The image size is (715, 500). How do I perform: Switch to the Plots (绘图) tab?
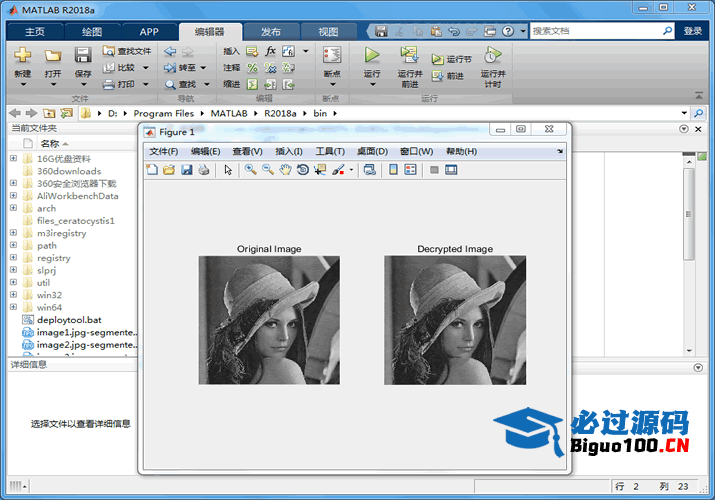[92, 32]
